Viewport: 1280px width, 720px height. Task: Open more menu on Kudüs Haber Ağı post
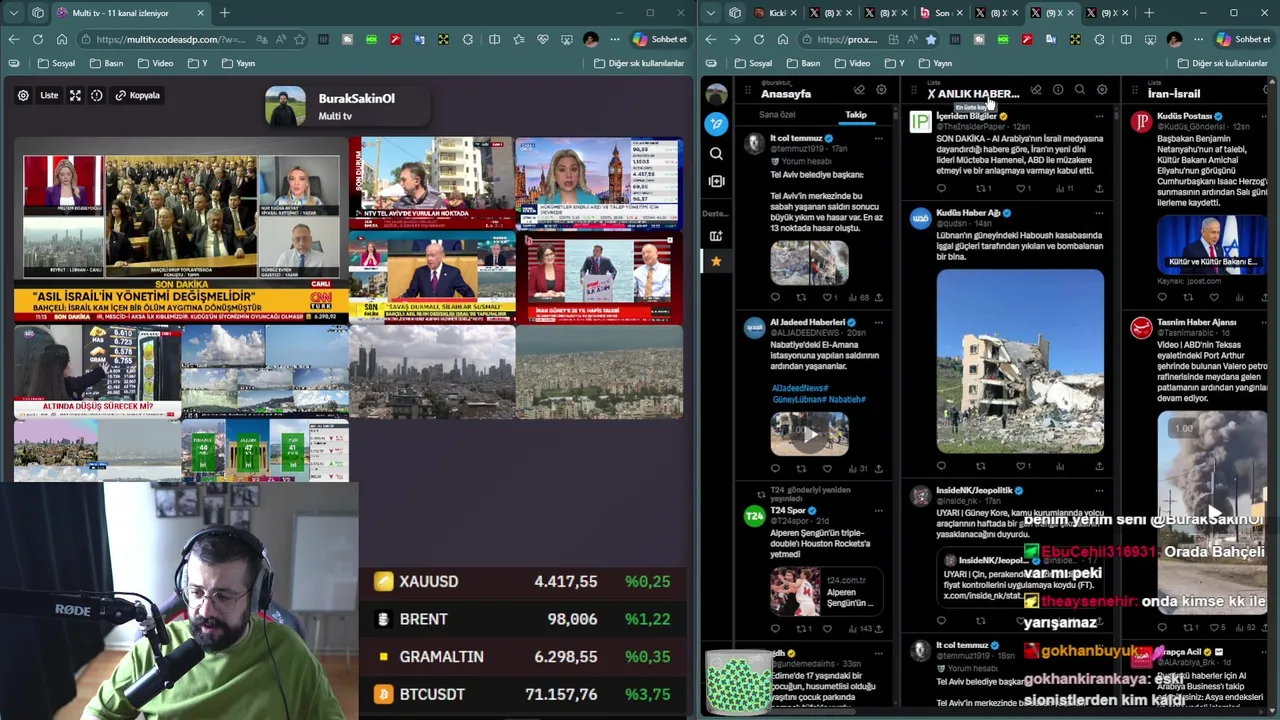[1099, 213]
